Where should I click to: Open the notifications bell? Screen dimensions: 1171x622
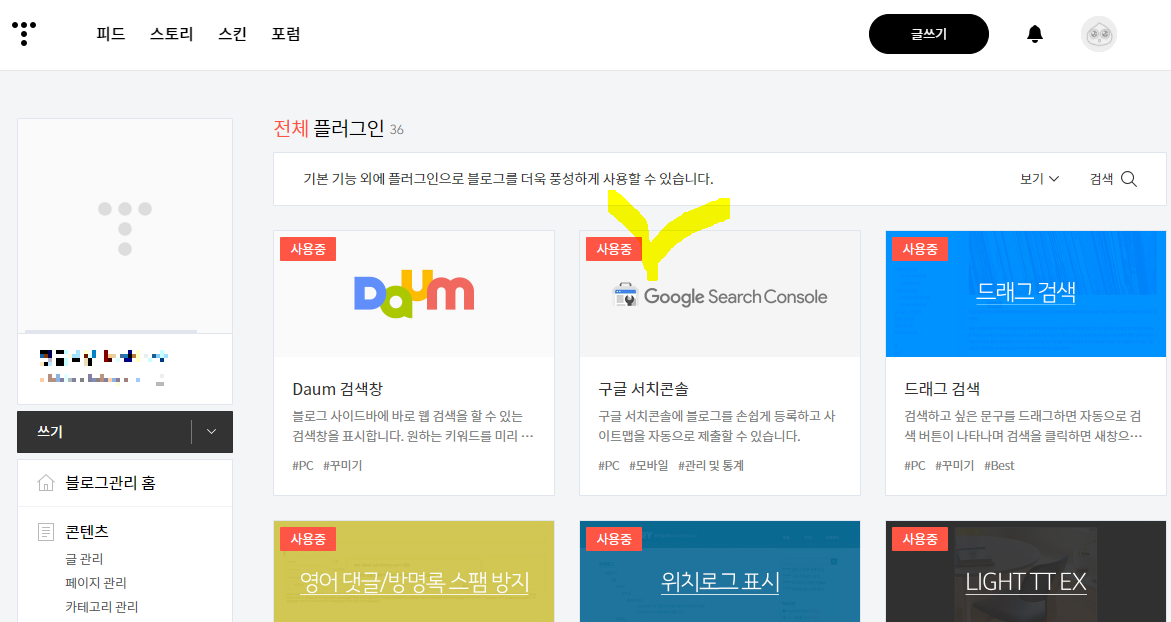[x=1034, y=34]
